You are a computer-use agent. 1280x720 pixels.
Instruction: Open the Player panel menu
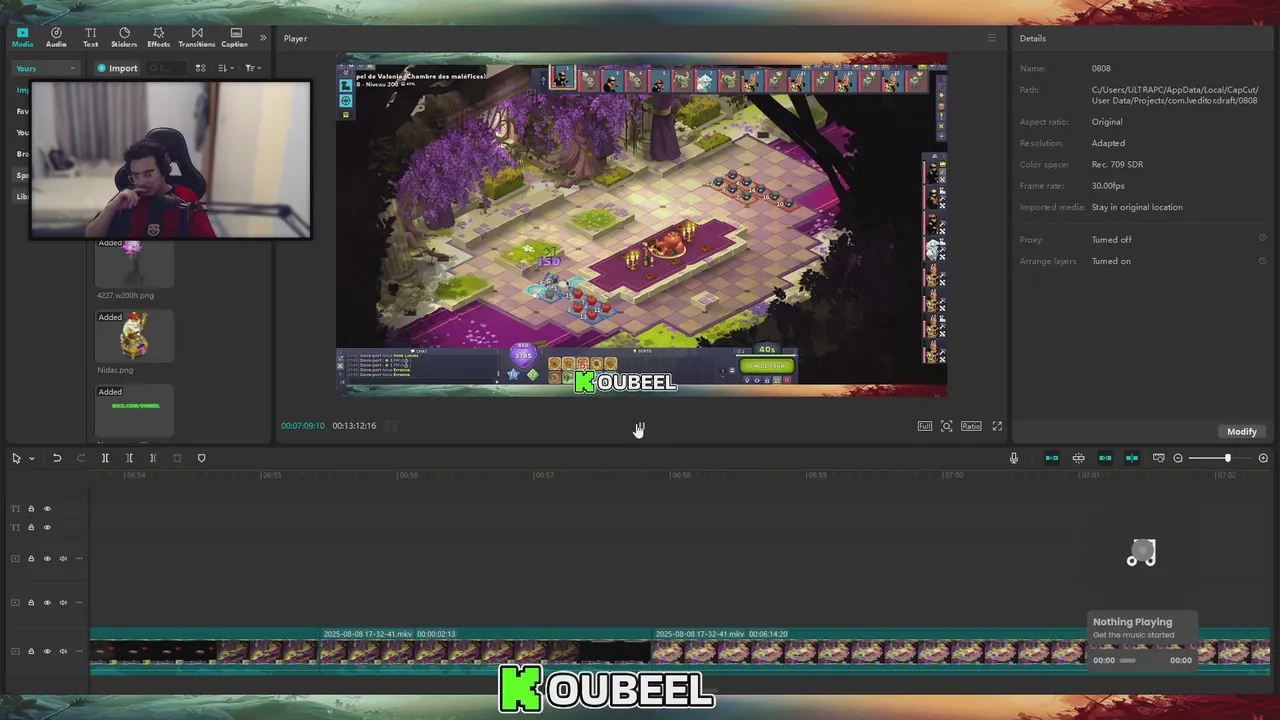992,38
